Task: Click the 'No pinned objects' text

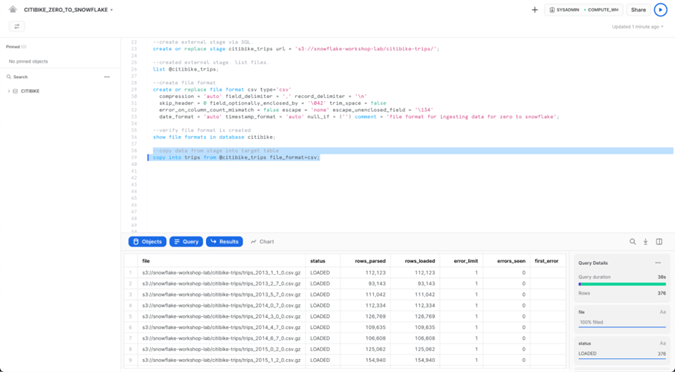Action: 28,62
